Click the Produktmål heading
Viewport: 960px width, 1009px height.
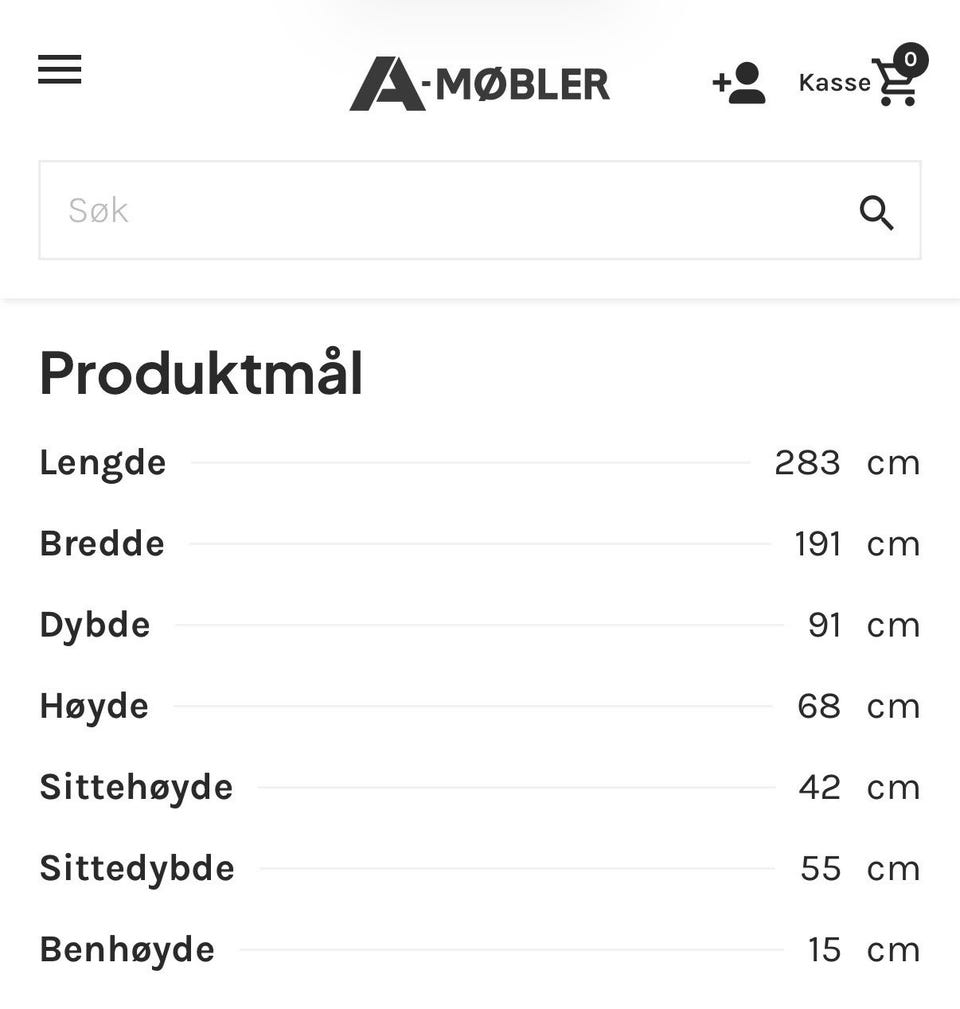[201, 374]
